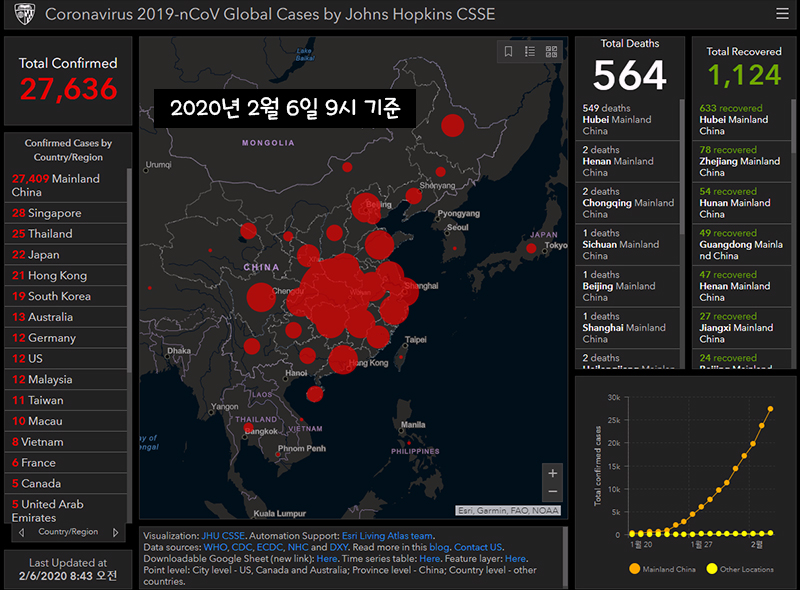The image size is (800, 590).
Task: Select United Arab Emirates in cases list
Action: tap(66, 510)
